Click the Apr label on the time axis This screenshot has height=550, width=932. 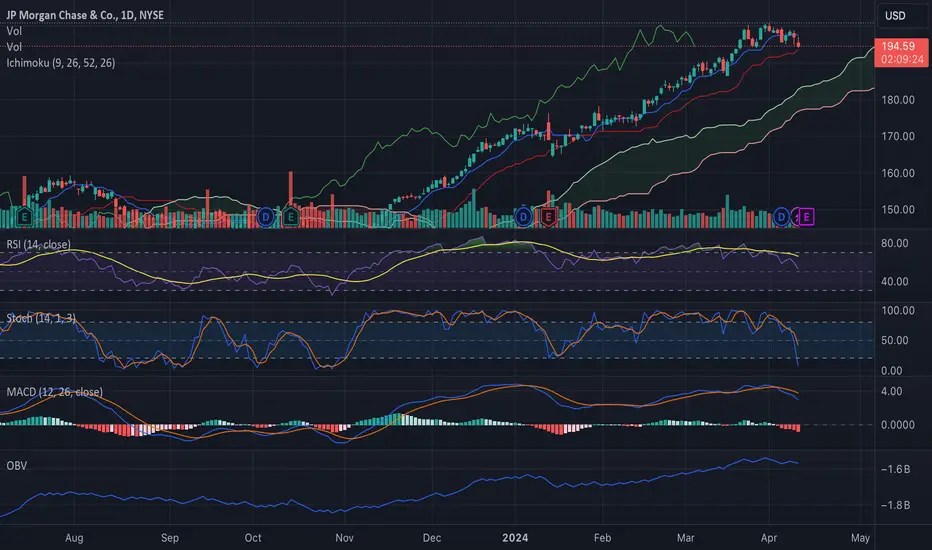[769, 538]
